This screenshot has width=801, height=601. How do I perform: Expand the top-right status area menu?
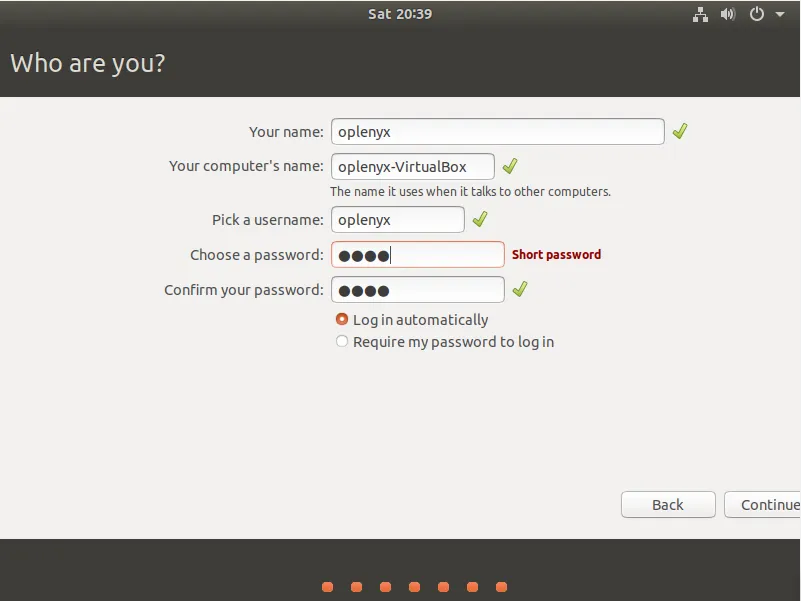coord(779,14)
